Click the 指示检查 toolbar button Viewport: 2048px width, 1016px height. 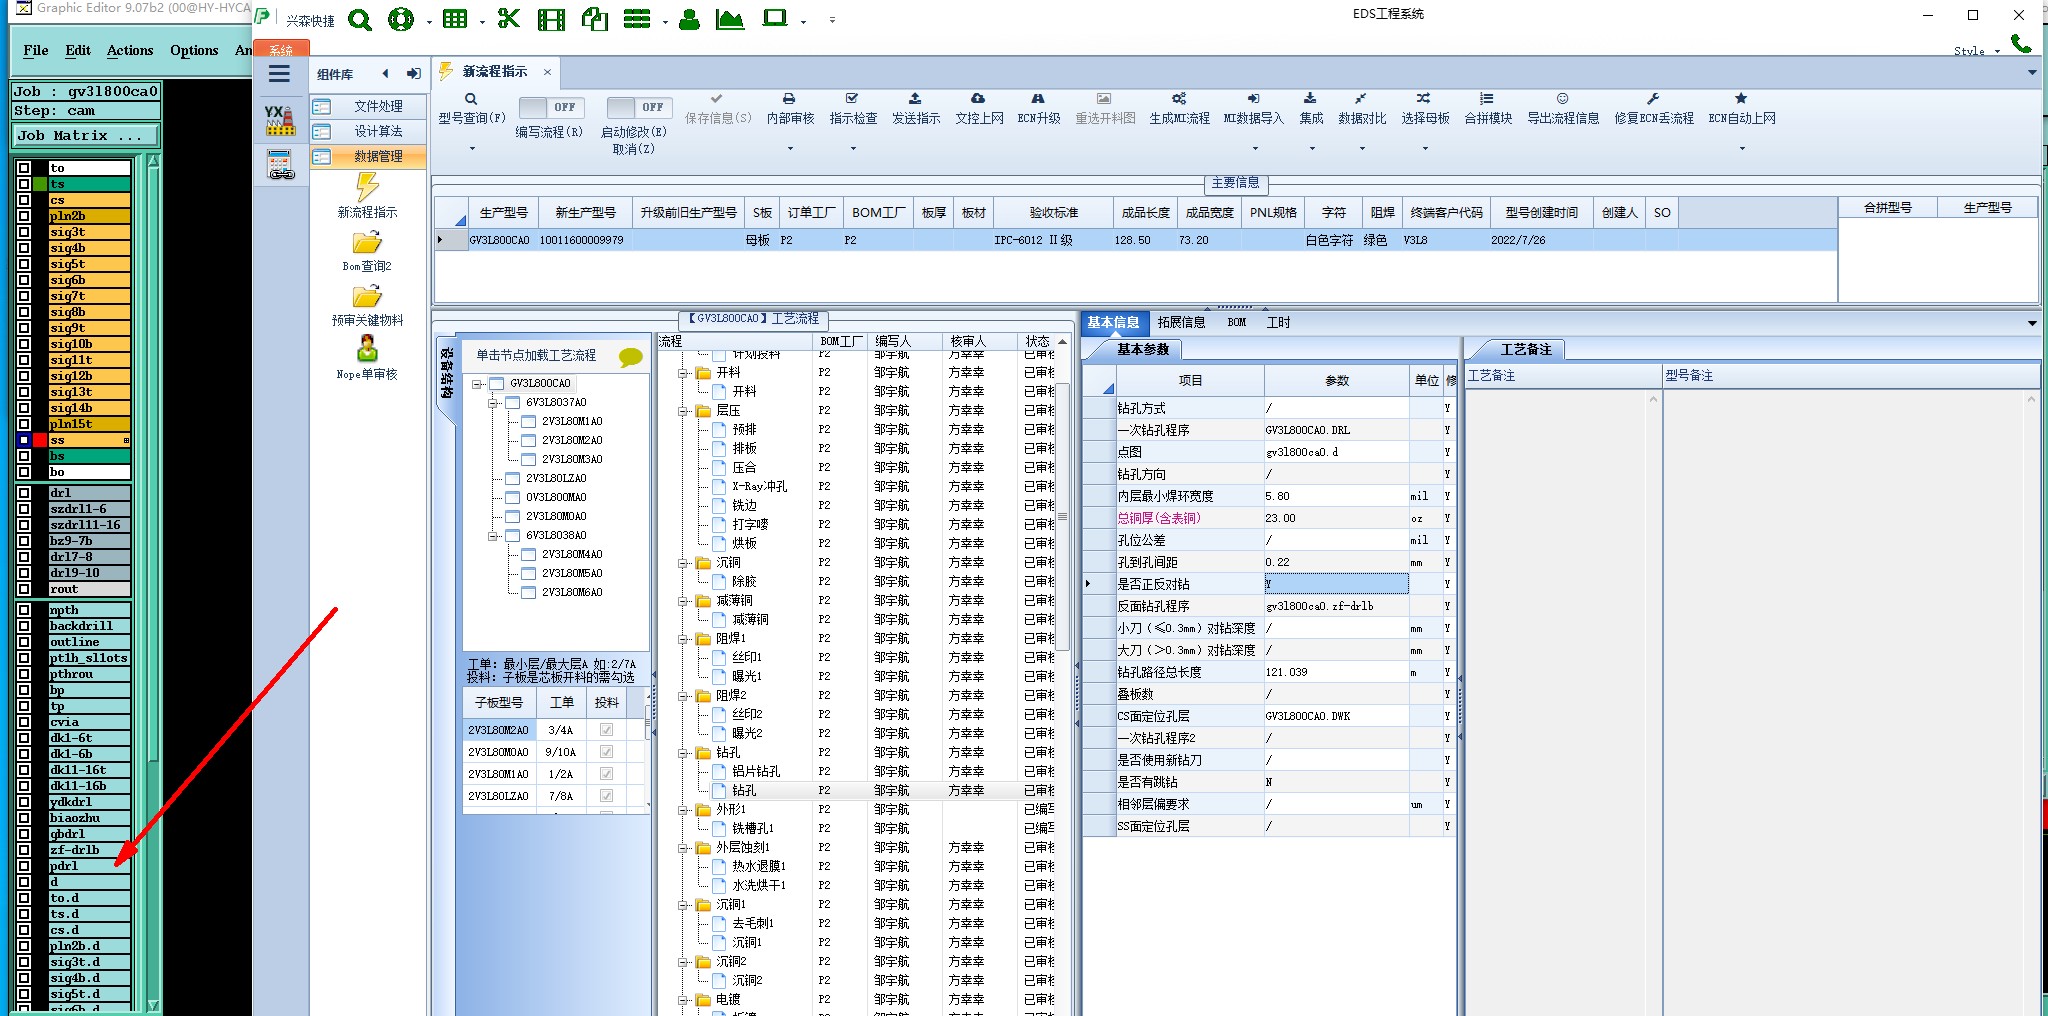point(853,109)
